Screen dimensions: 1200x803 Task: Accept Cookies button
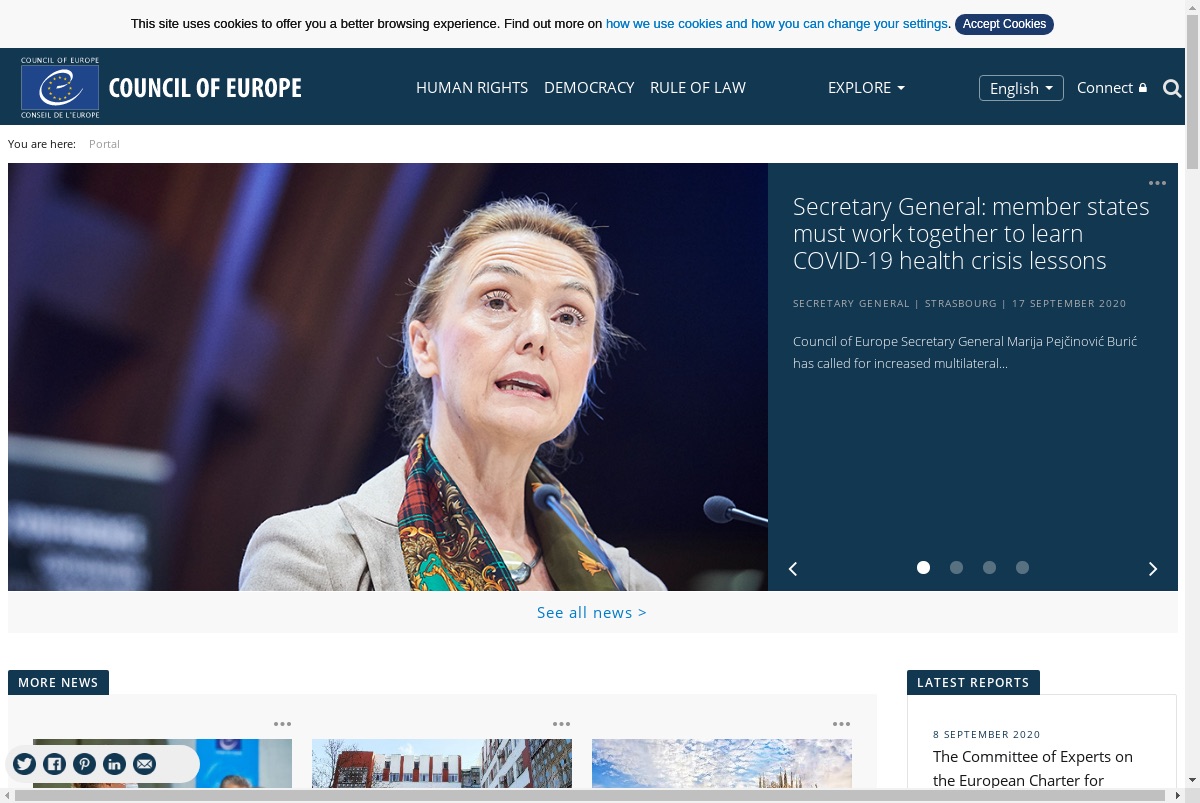(x=1004, y=24)
